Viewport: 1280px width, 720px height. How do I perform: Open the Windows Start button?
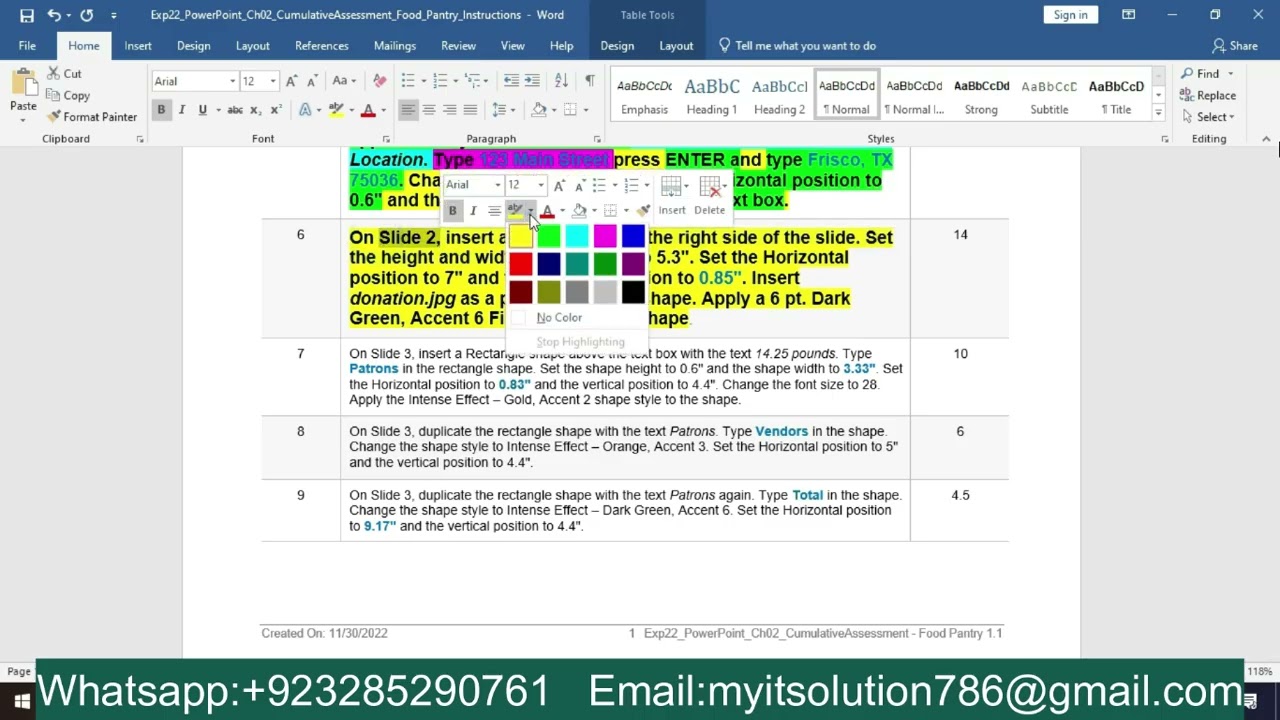[x=20, y=700]
